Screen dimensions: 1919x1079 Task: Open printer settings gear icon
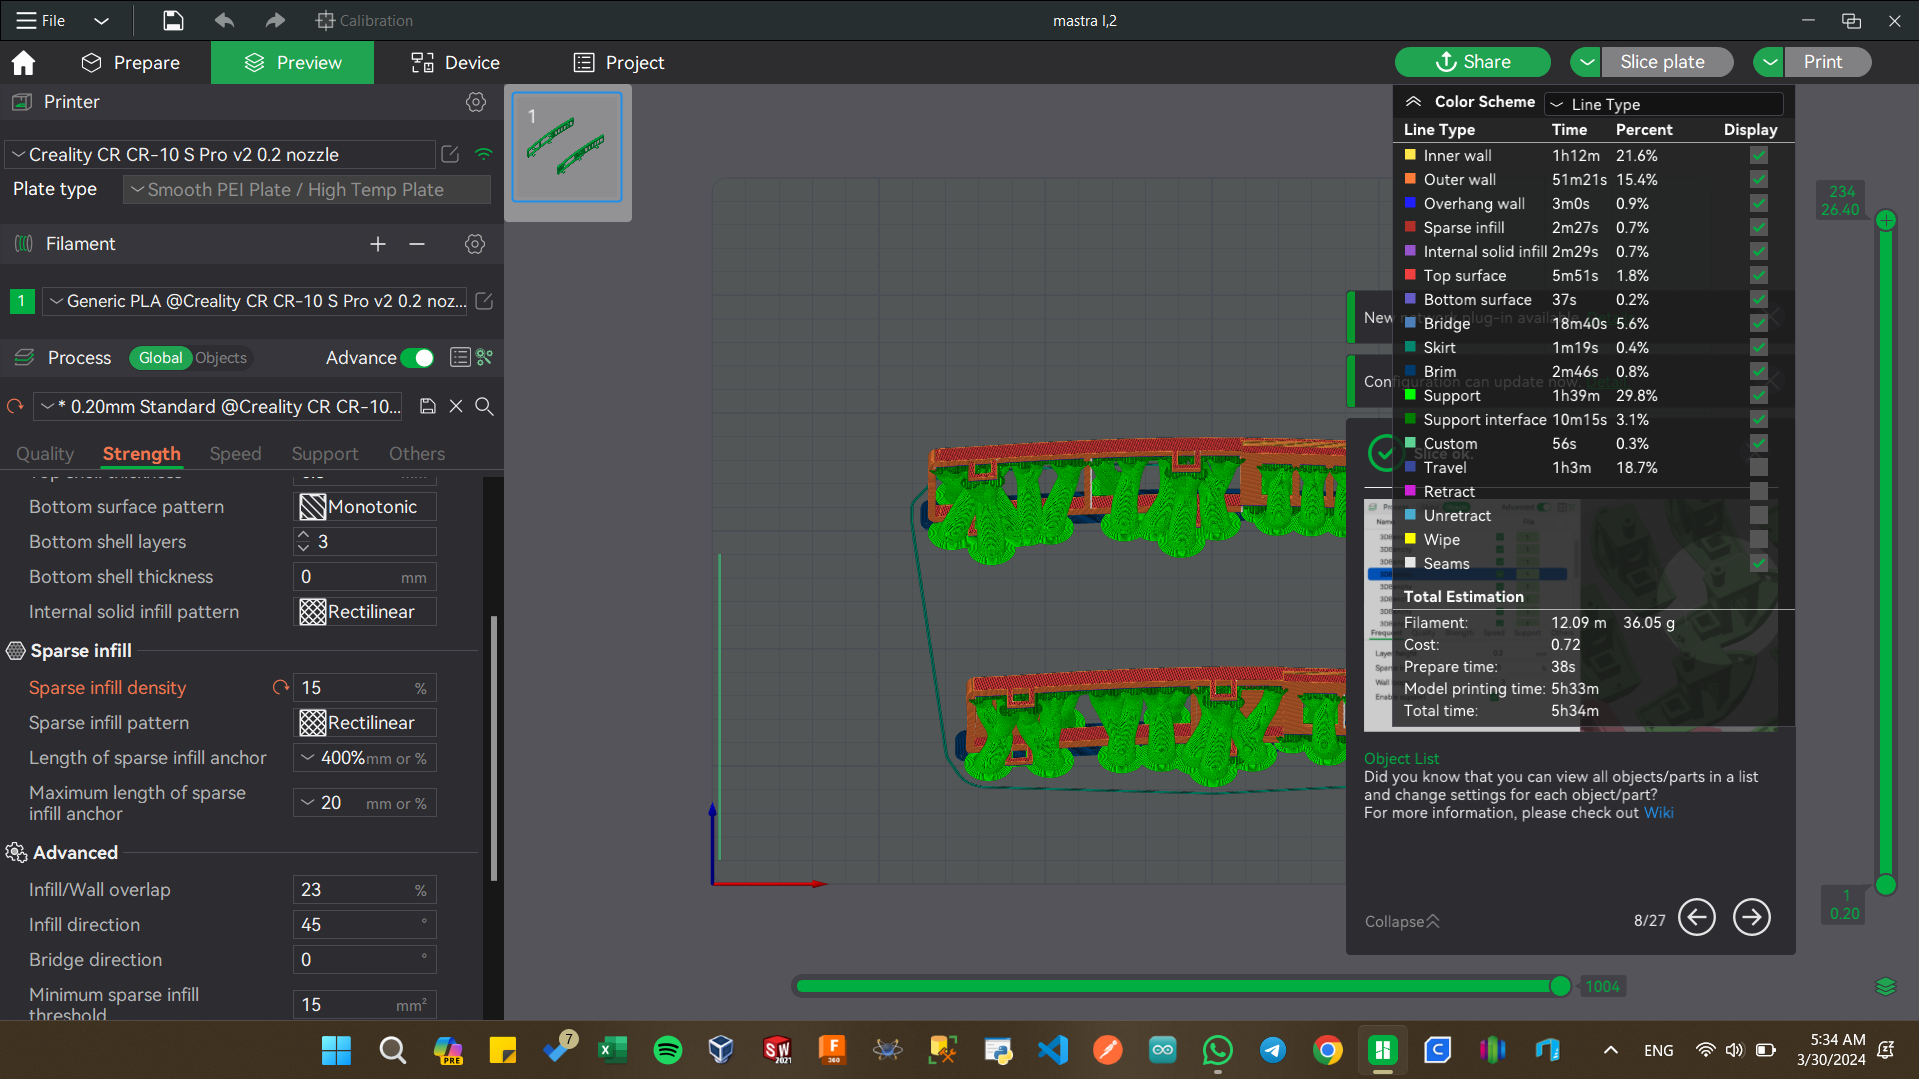pos(476,102)
